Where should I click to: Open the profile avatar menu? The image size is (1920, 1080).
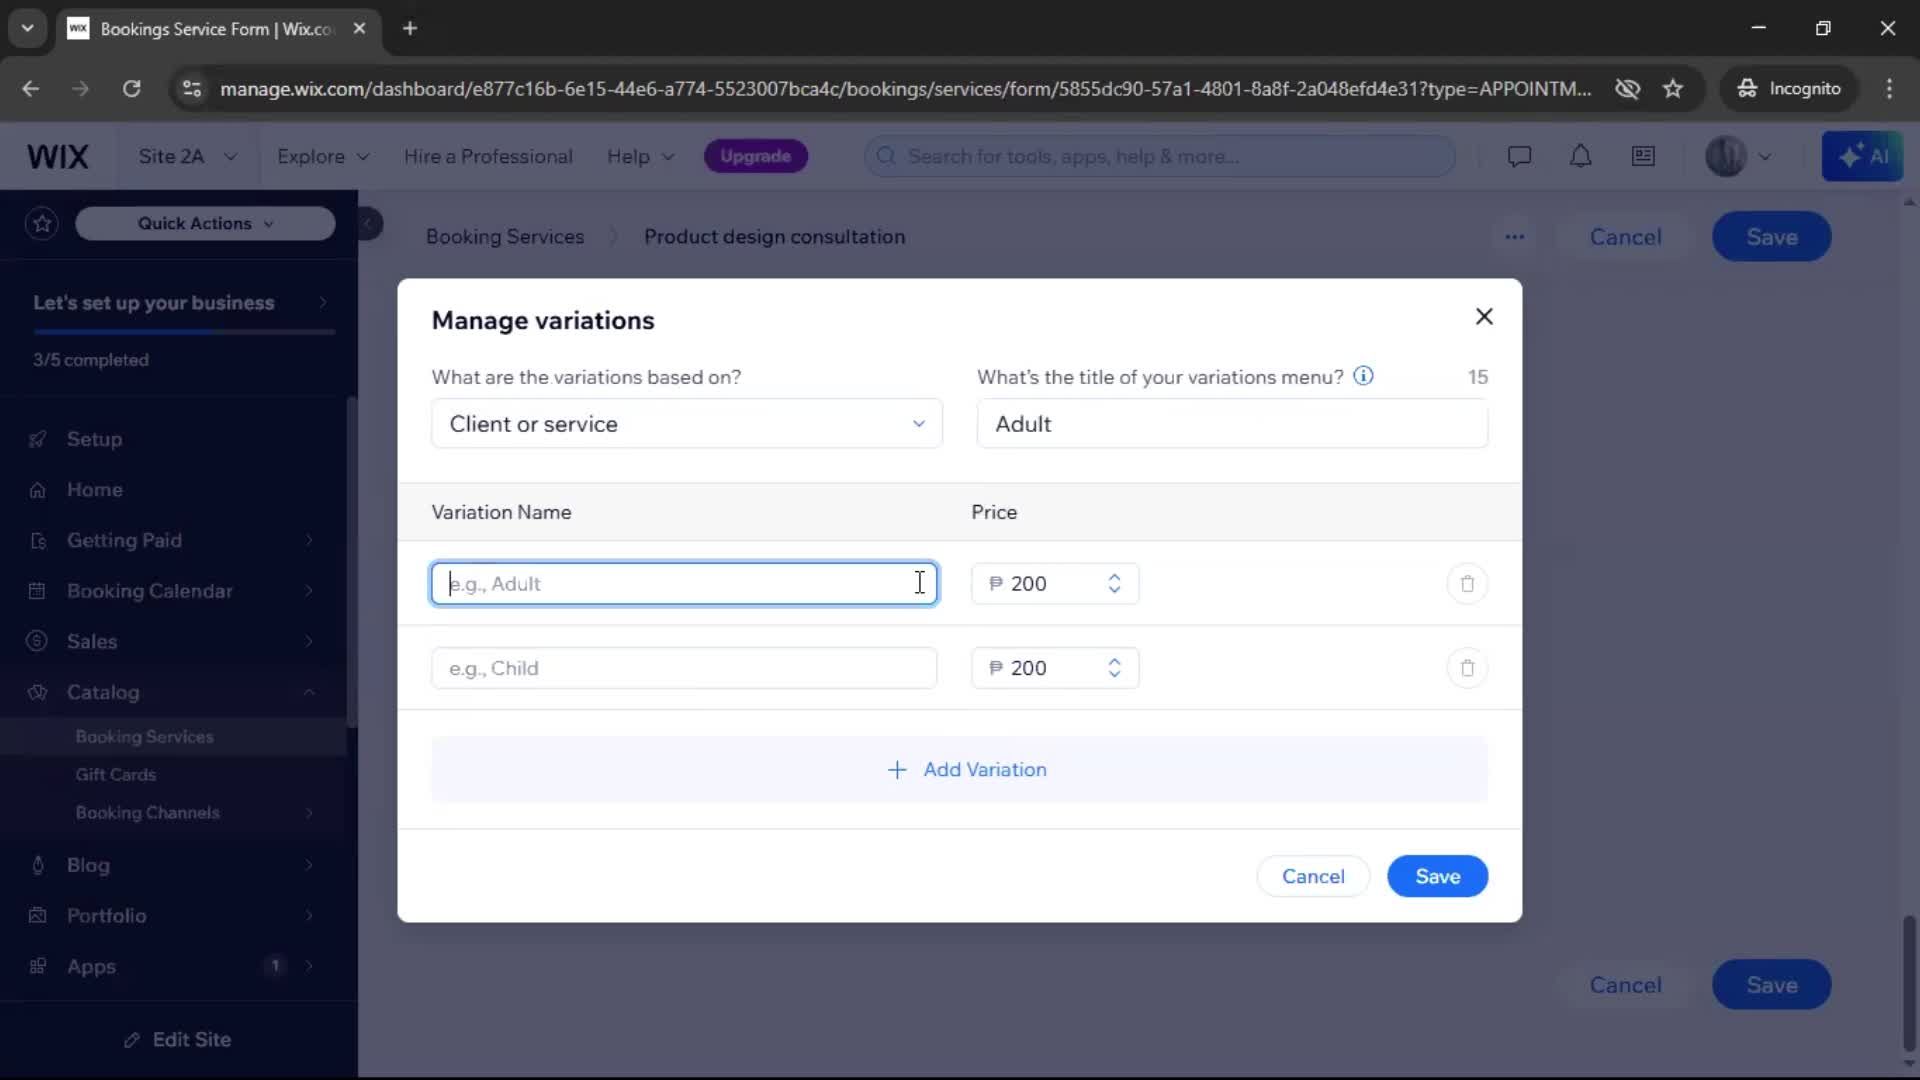pyautogui.click(x=1738, y=157)
